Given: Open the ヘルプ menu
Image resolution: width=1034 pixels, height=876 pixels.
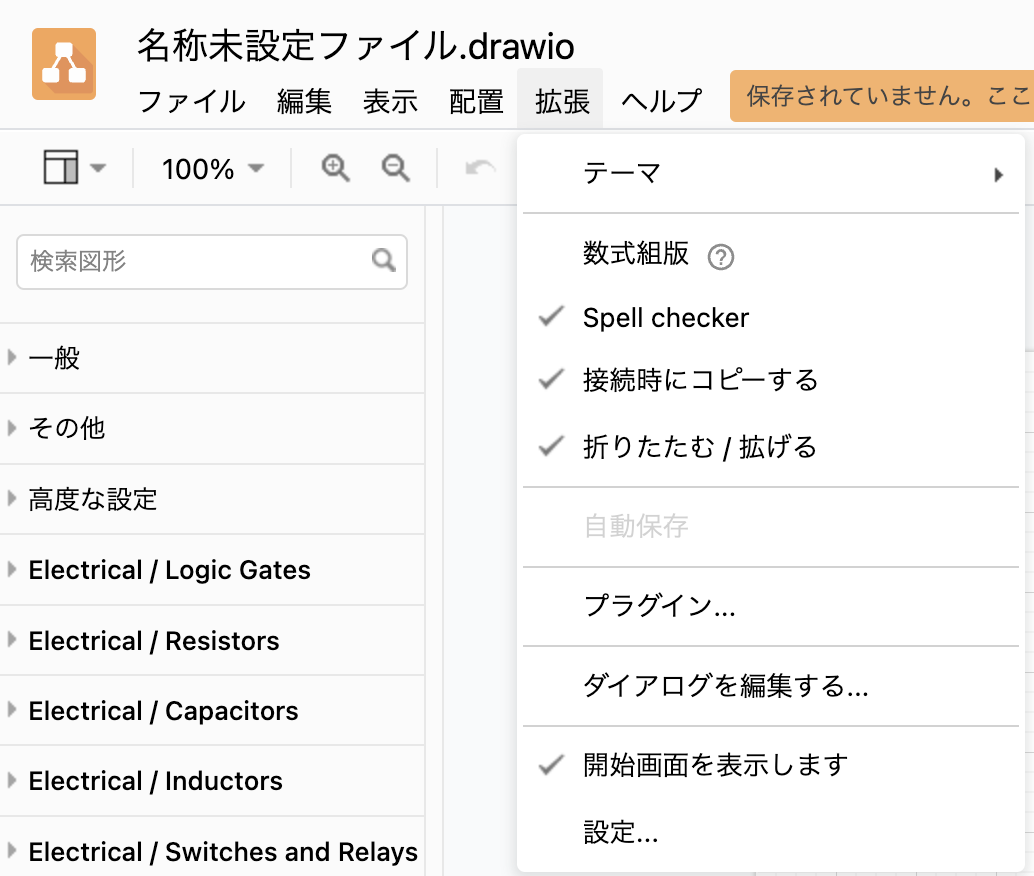Looking at the screenshot, I should tap(661, 102).
